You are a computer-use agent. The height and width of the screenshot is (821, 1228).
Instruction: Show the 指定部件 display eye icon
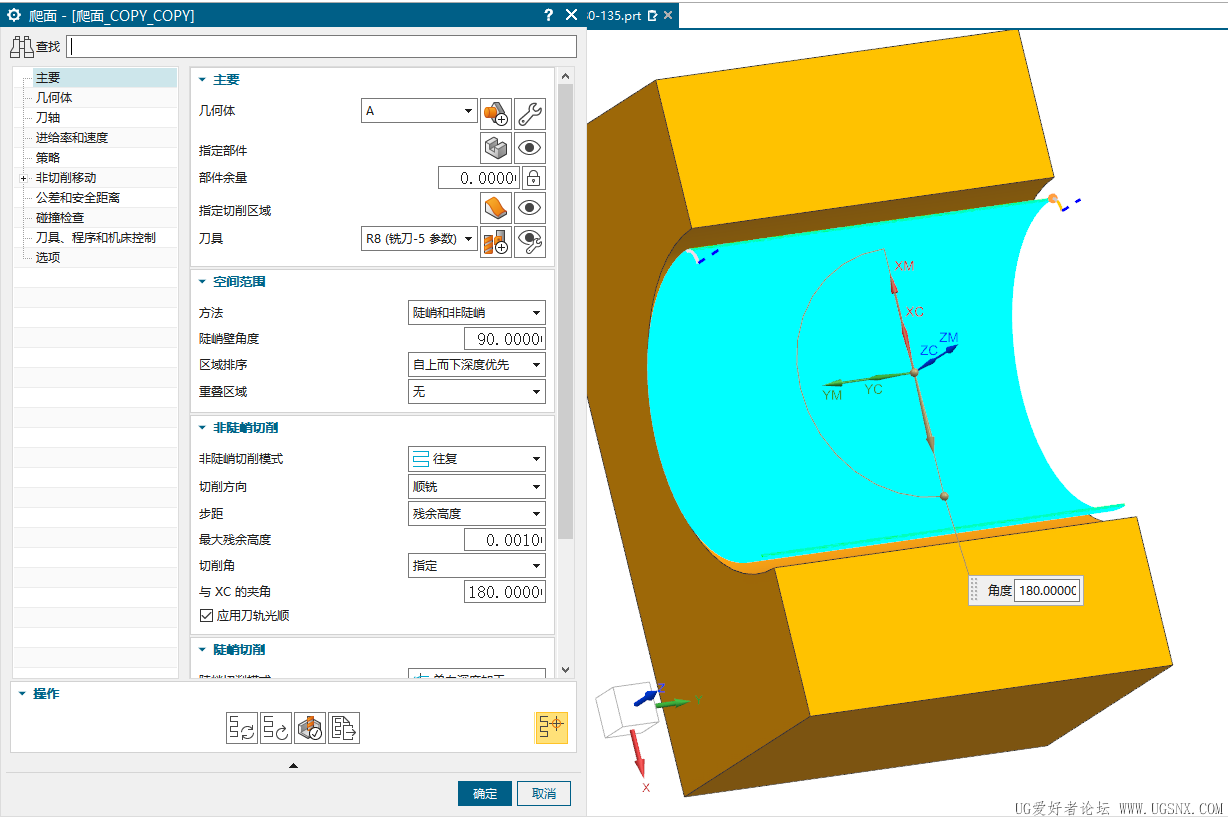click(531, 148)
